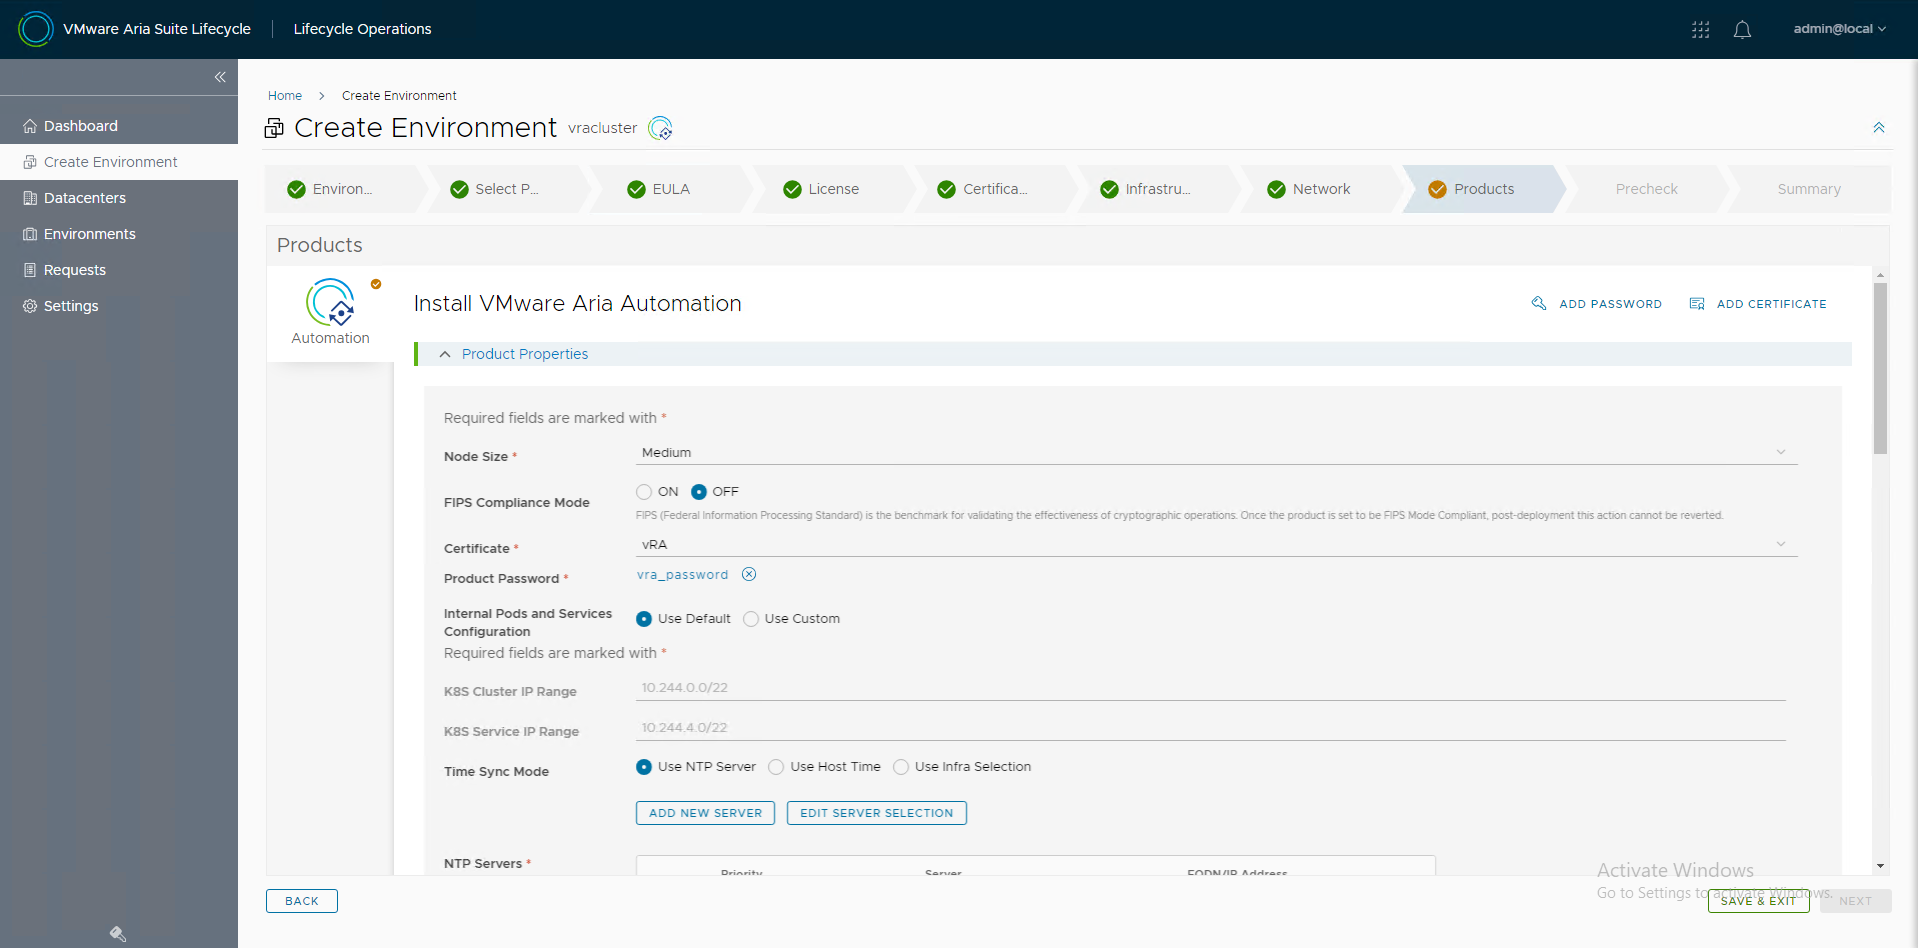Click the K8S Cluster IP Range field
1918x948 pixels.
[x=1211, y=688]
